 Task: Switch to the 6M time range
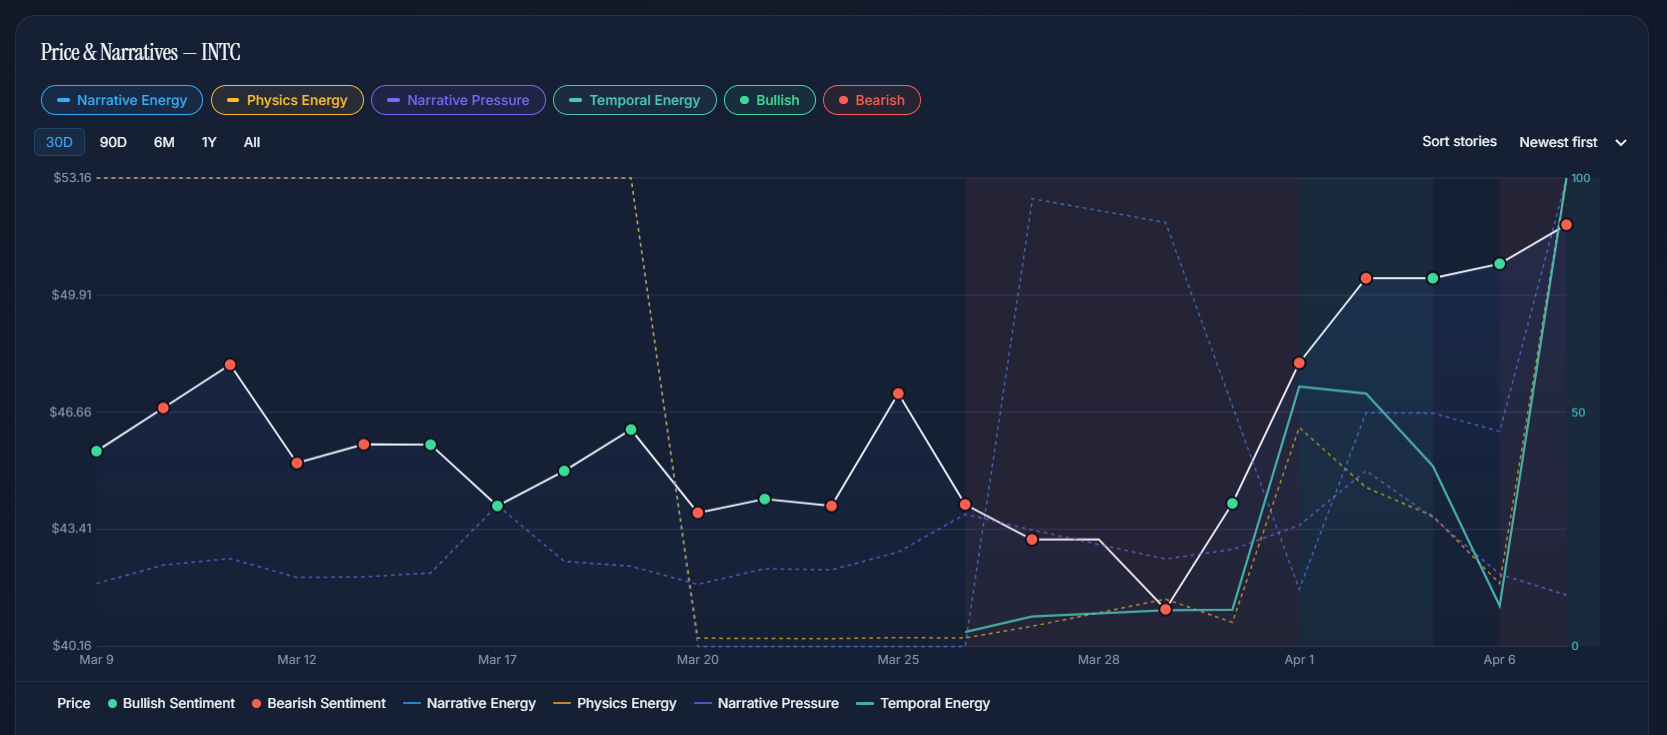[164, 142]
